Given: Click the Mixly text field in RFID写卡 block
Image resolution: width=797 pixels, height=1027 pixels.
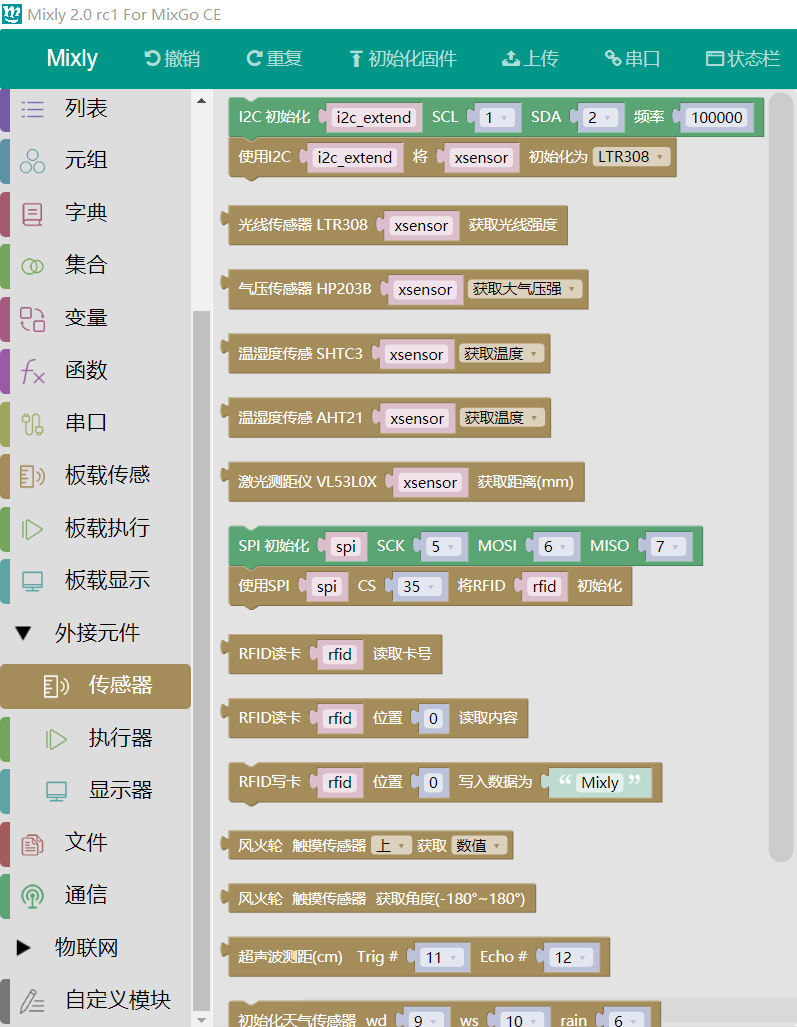Looking at the screenshot, I should 600,783.
